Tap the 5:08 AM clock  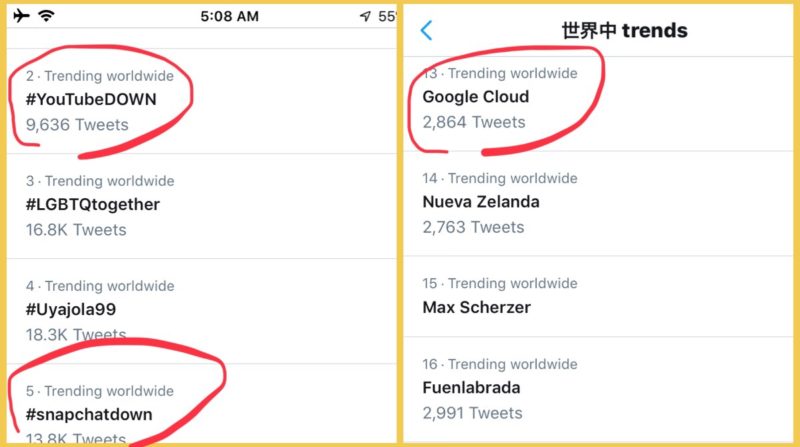(230, 16)
